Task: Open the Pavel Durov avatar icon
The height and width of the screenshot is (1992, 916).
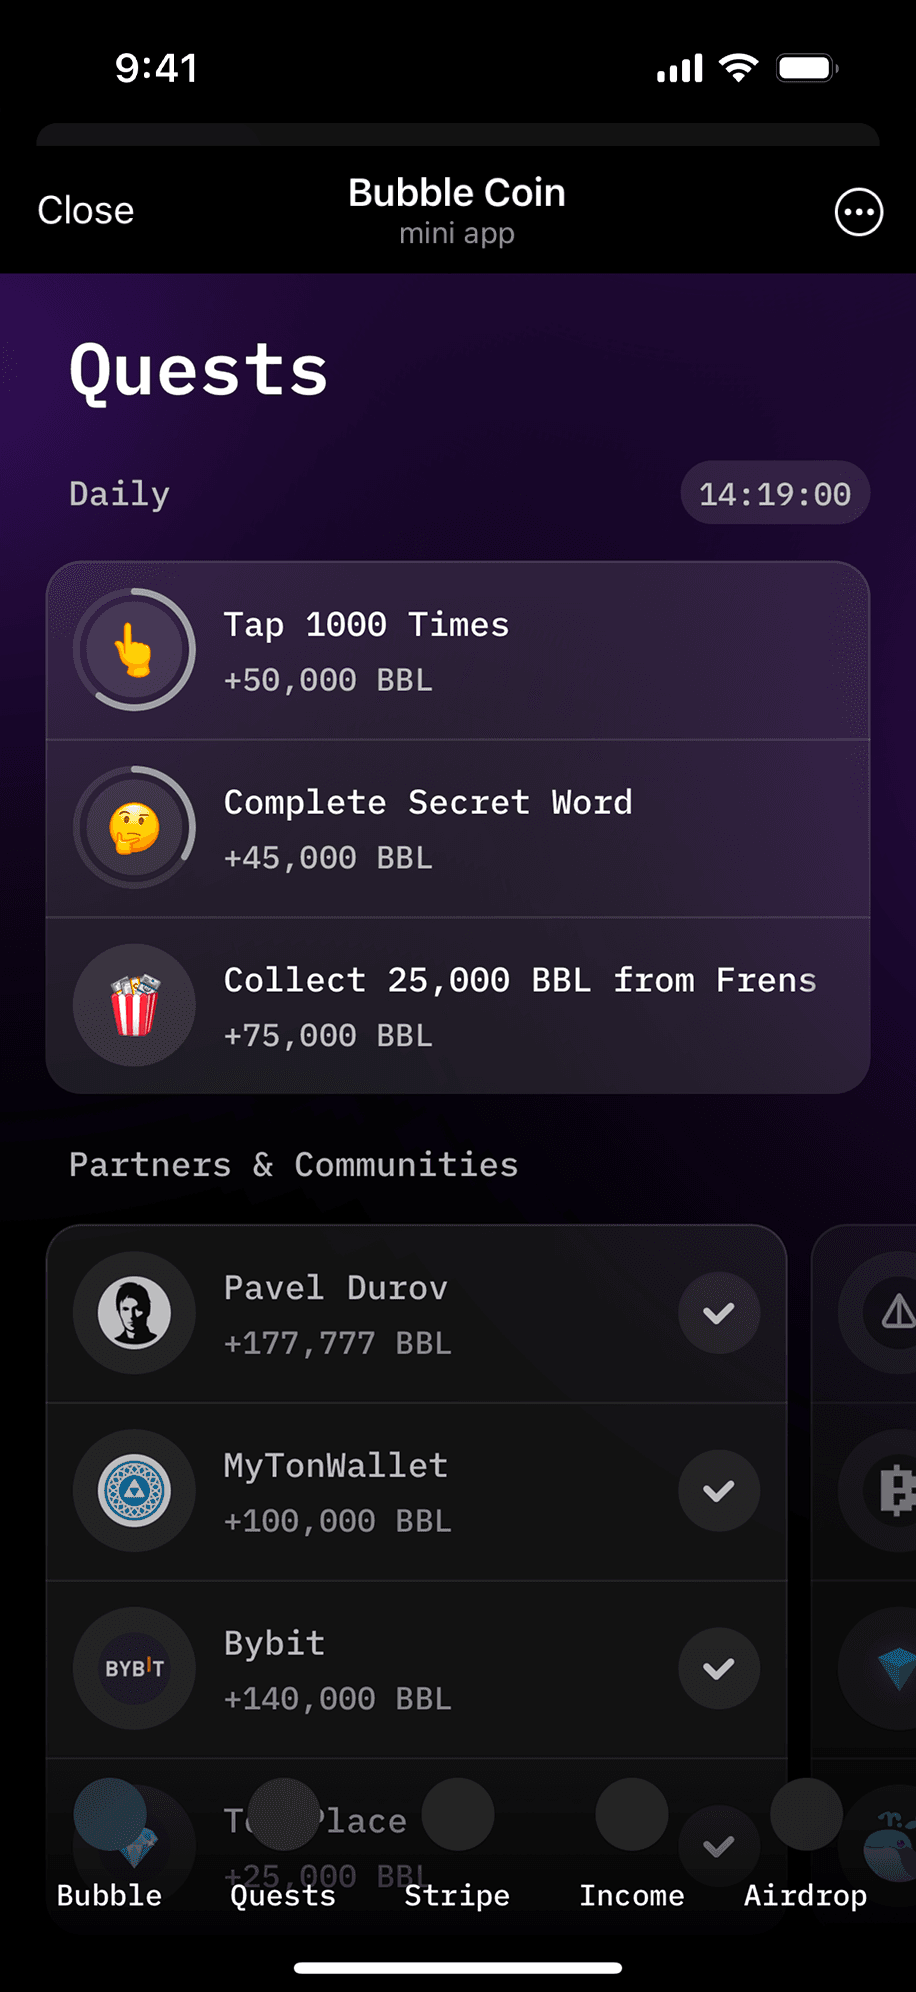Action: (134, 1313)
